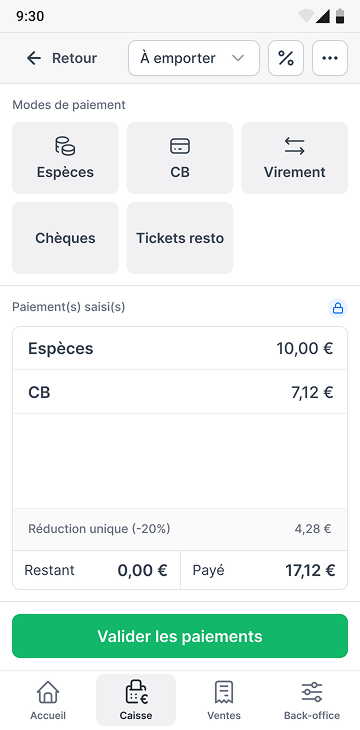Select Espèces coins payment icon
Image resolution: width=360 pixels, height=730 pixels.
65,146
